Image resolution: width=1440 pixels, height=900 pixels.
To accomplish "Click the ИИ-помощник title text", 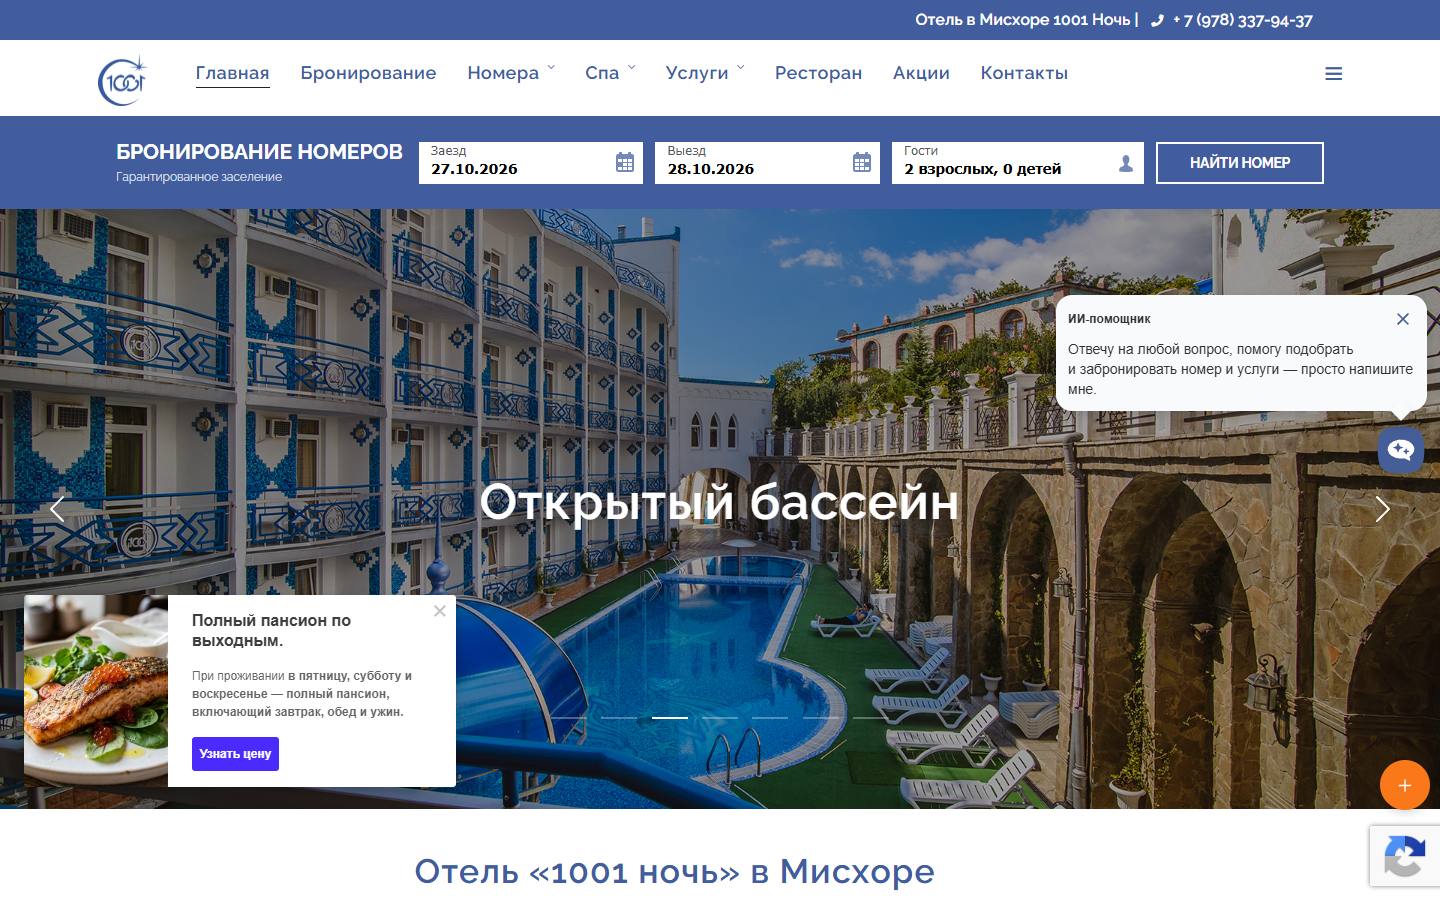I will 1109,319.
